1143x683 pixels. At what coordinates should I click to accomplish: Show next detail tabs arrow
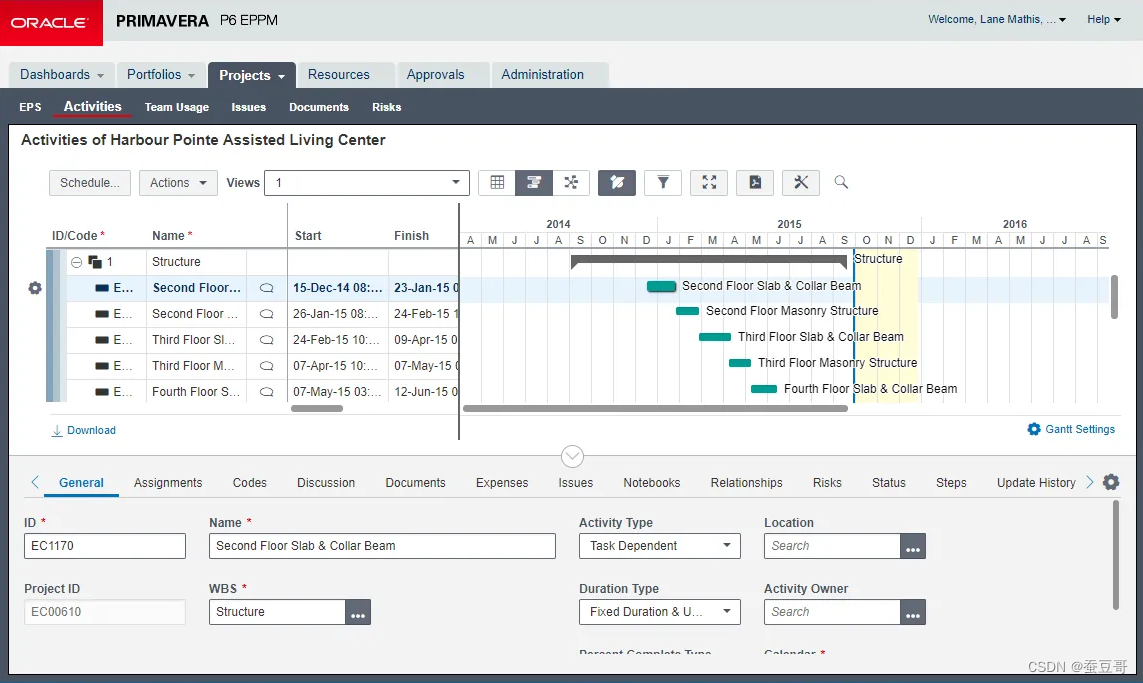[1090, 482]
